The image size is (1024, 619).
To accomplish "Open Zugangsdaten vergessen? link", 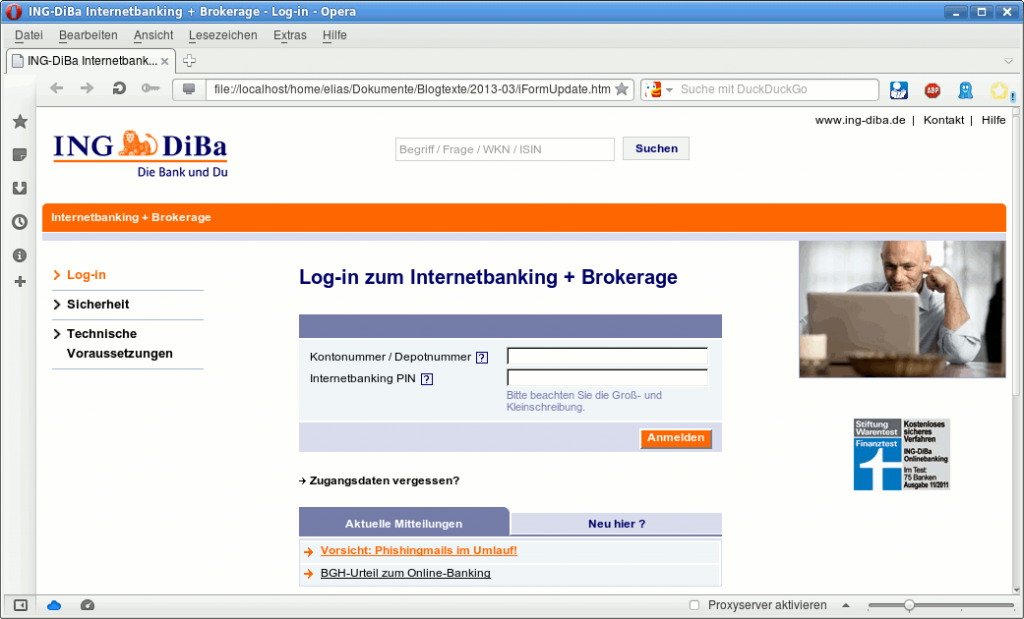I will pyautogui.click(x=384, y=481).
